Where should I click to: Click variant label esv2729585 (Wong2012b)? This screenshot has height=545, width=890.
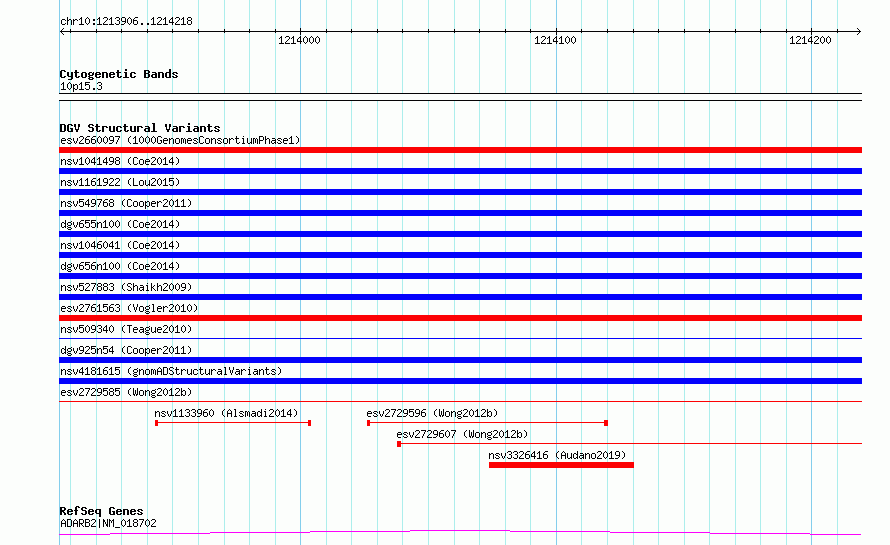[x=126, y=392]
